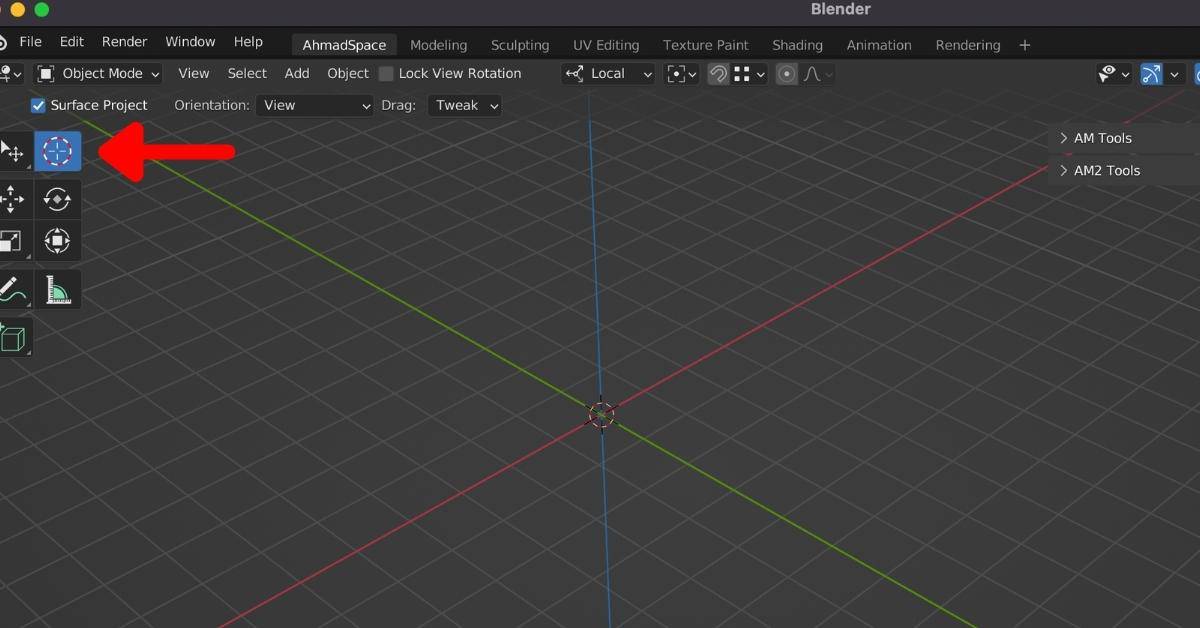Open the Object Mode selector
Image resolution: width=1200 pixels, height=628 pixels.
97,73
